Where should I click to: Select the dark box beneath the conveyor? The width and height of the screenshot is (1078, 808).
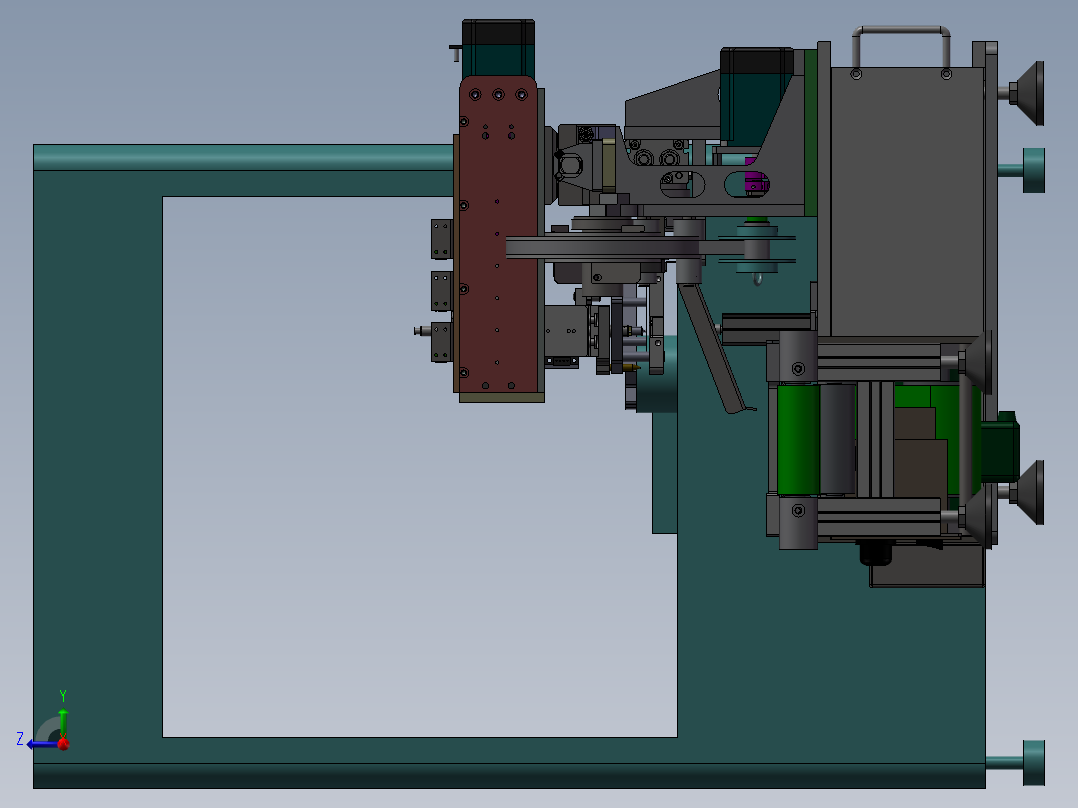927,566
